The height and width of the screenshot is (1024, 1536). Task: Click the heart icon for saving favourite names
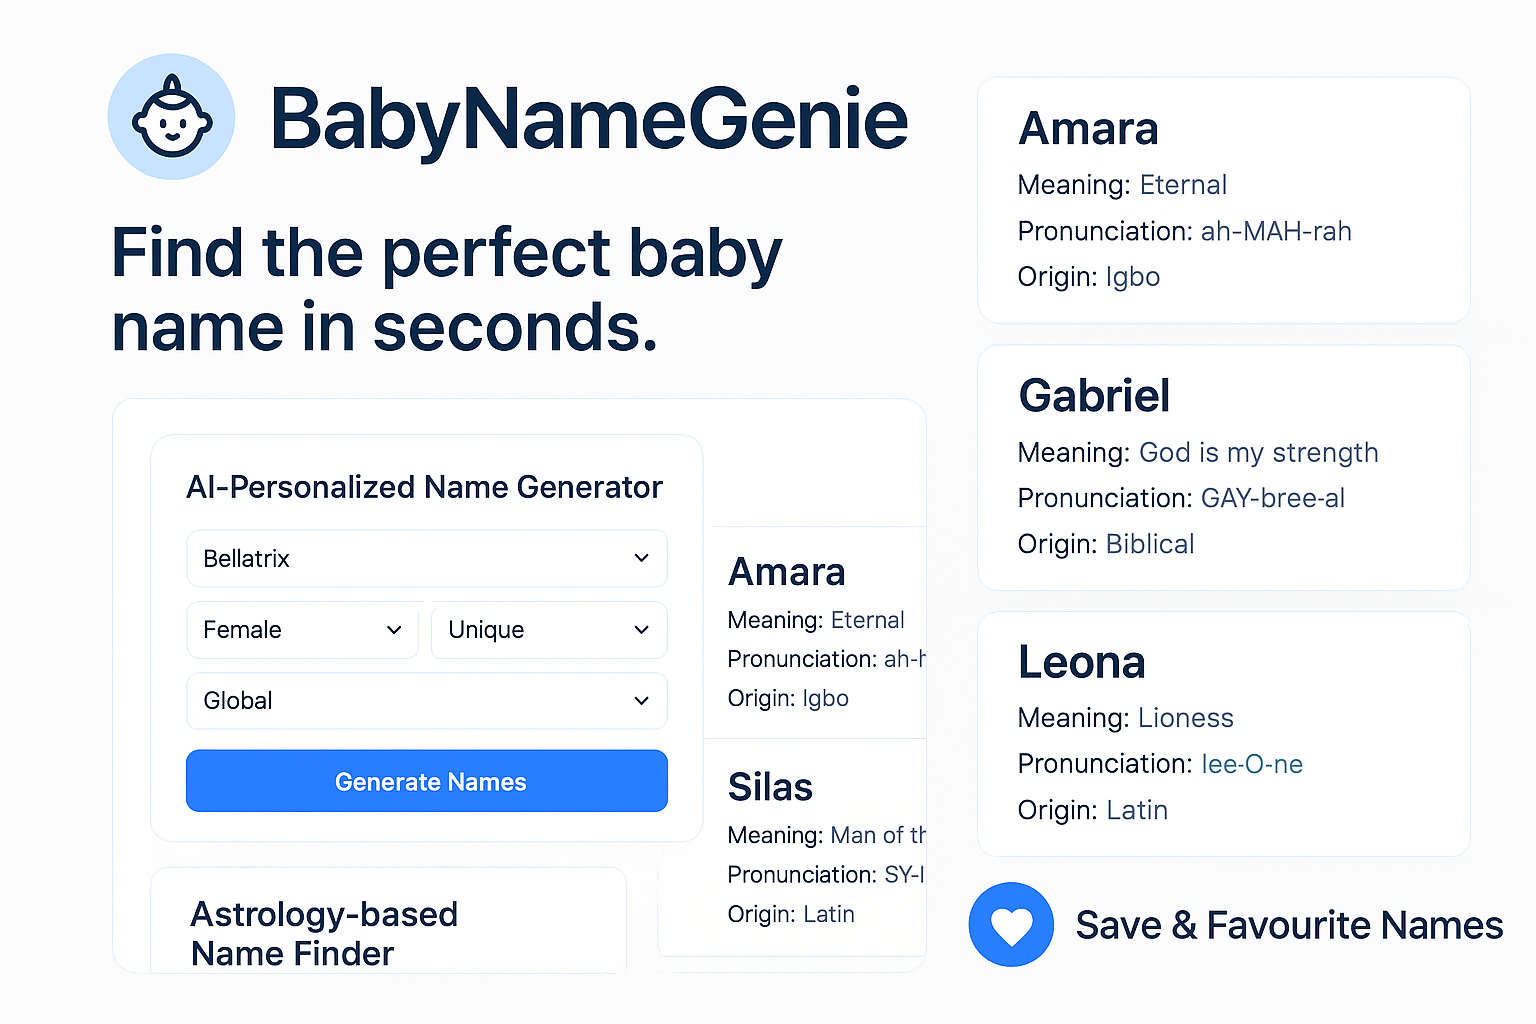[x=1010, y=924]
